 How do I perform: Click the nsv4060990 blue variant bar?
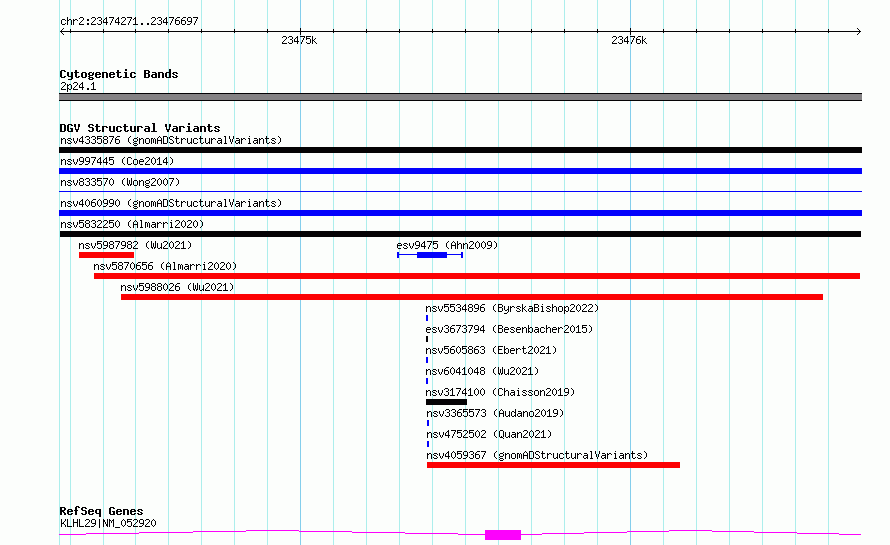pyautogui.click(x=460, y=213)
